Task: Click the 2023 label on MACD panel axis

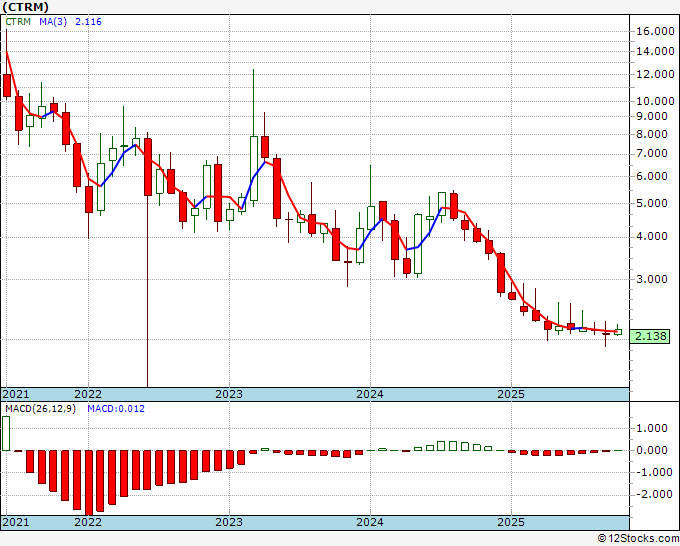Action: click(x=229, y=522)
